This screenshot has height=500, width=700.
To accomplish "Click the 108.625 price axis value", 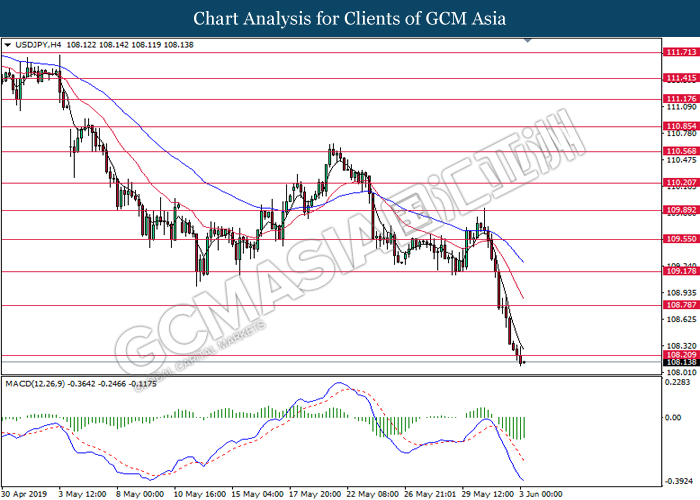I will point(681,319).
